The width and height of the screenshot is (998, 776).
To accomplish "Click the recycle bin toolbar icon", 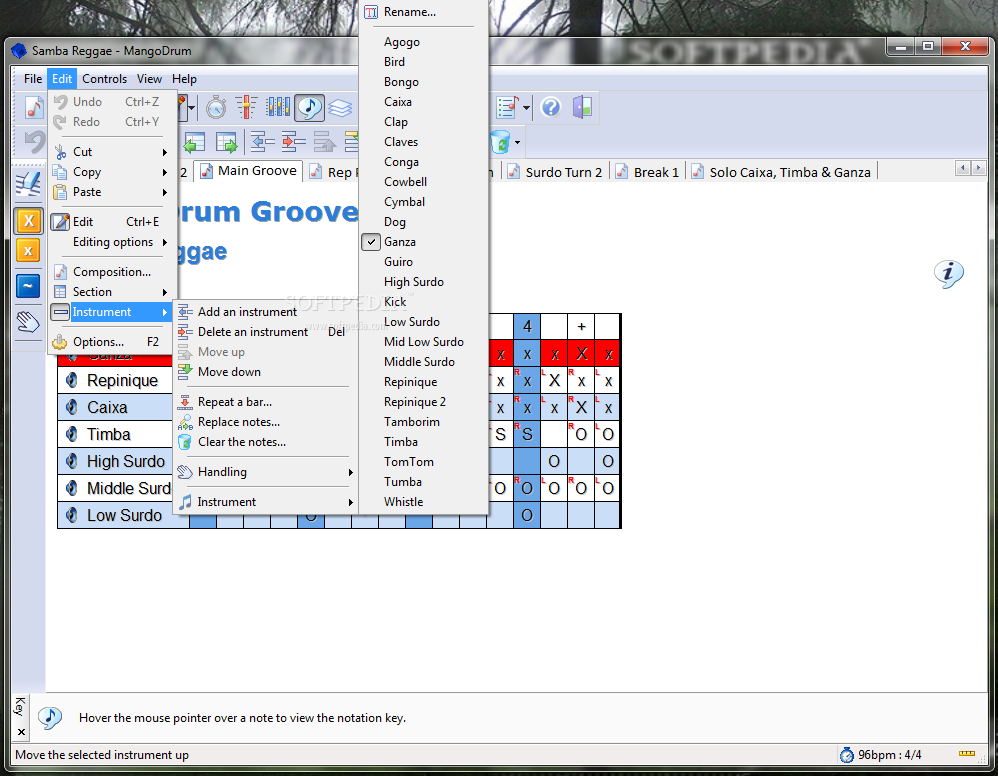I will [501, 142].
